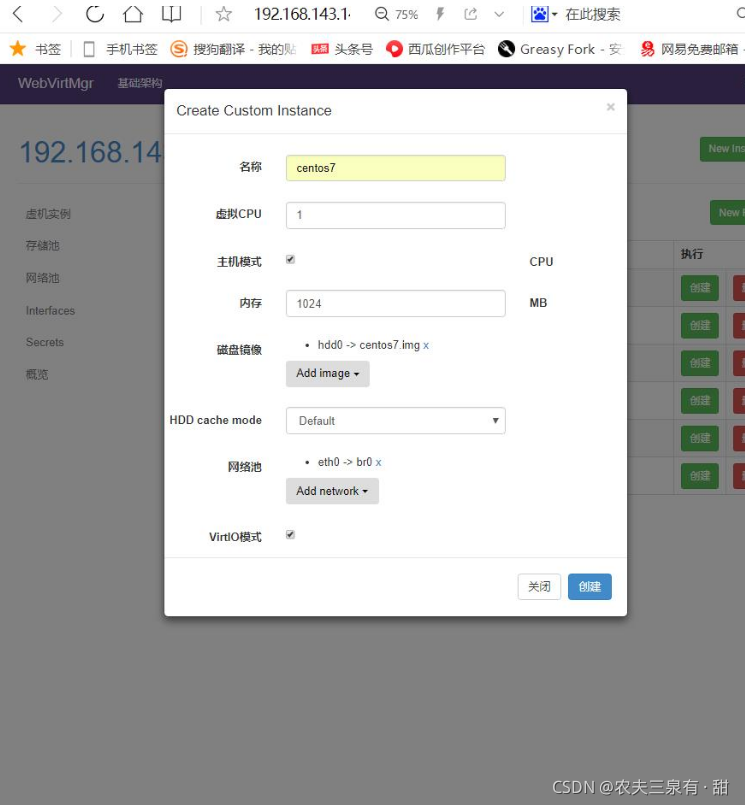Open the Greasy Fork bookmark
The height and width of the screenshot is (805, 745).
point(560,49)
